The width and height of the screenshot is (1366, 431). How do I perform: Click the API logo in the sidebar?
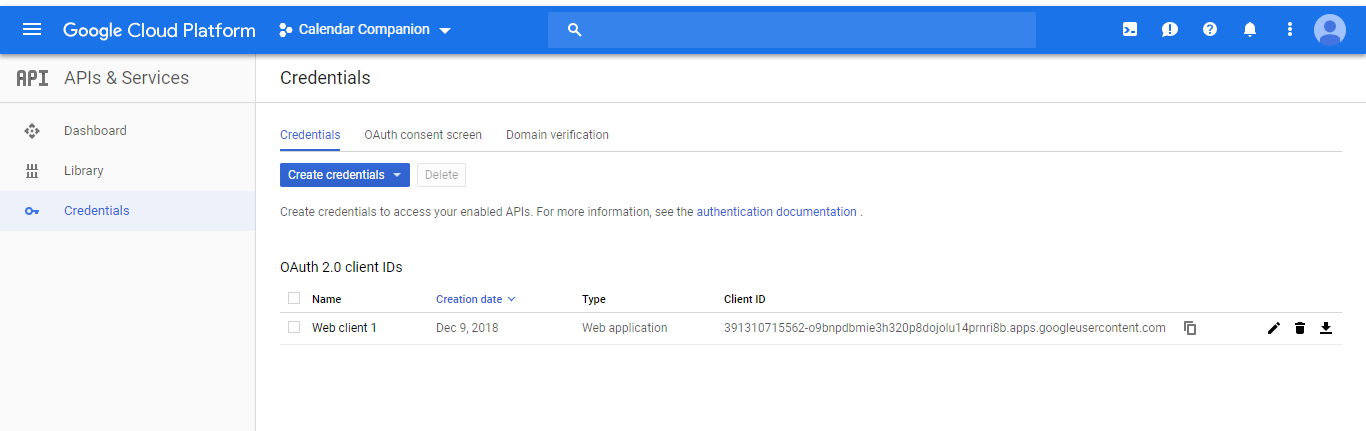coord(32,78)
